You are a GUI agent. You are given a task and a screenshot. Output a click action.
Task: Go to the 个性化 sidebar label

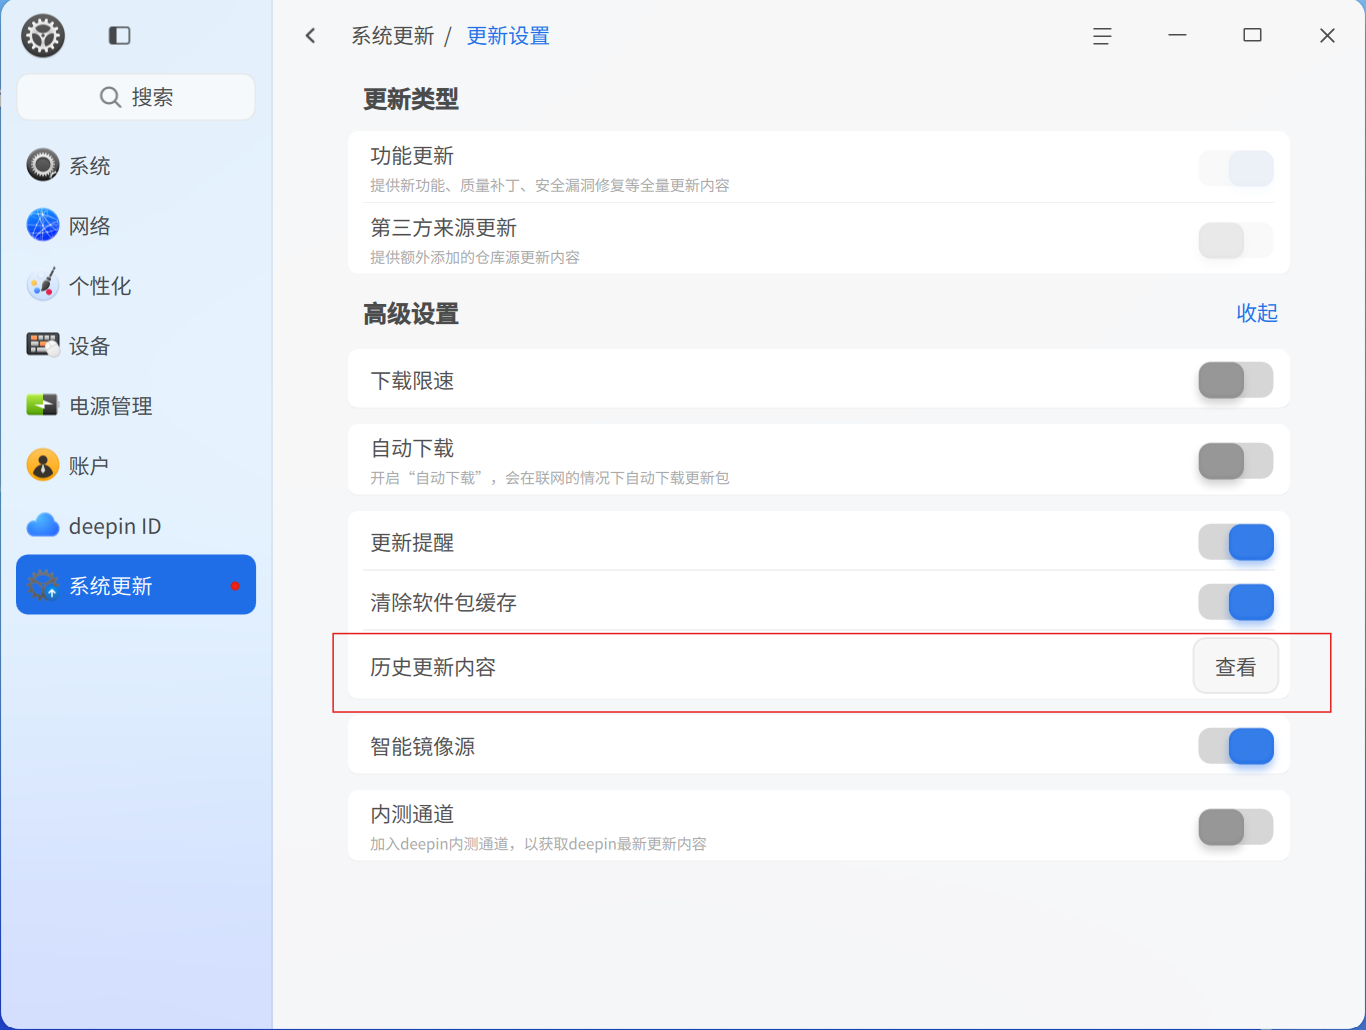[100, 286]
